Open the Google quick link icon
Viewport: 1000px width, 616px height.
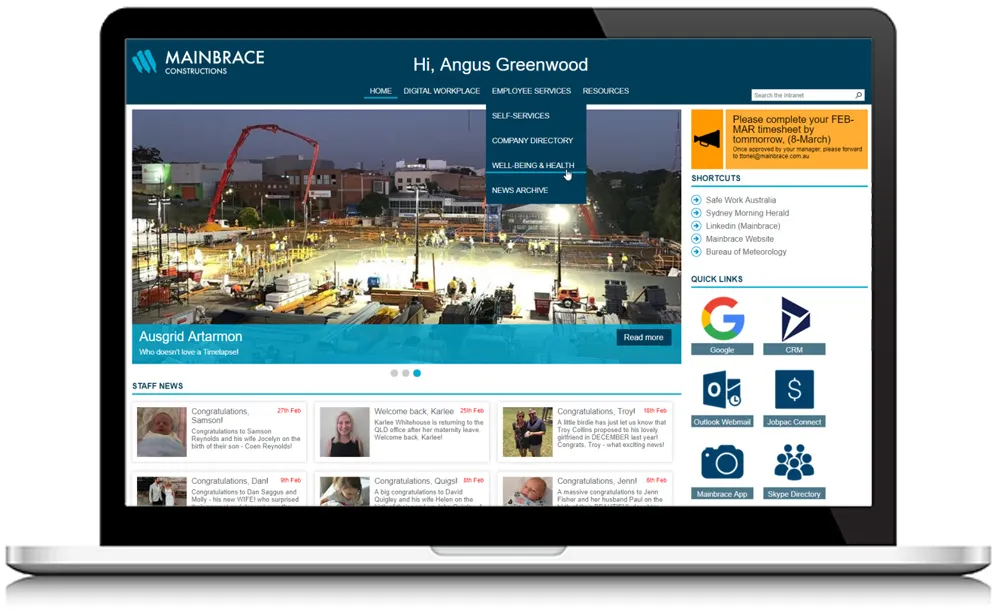[x=722, y=318]
